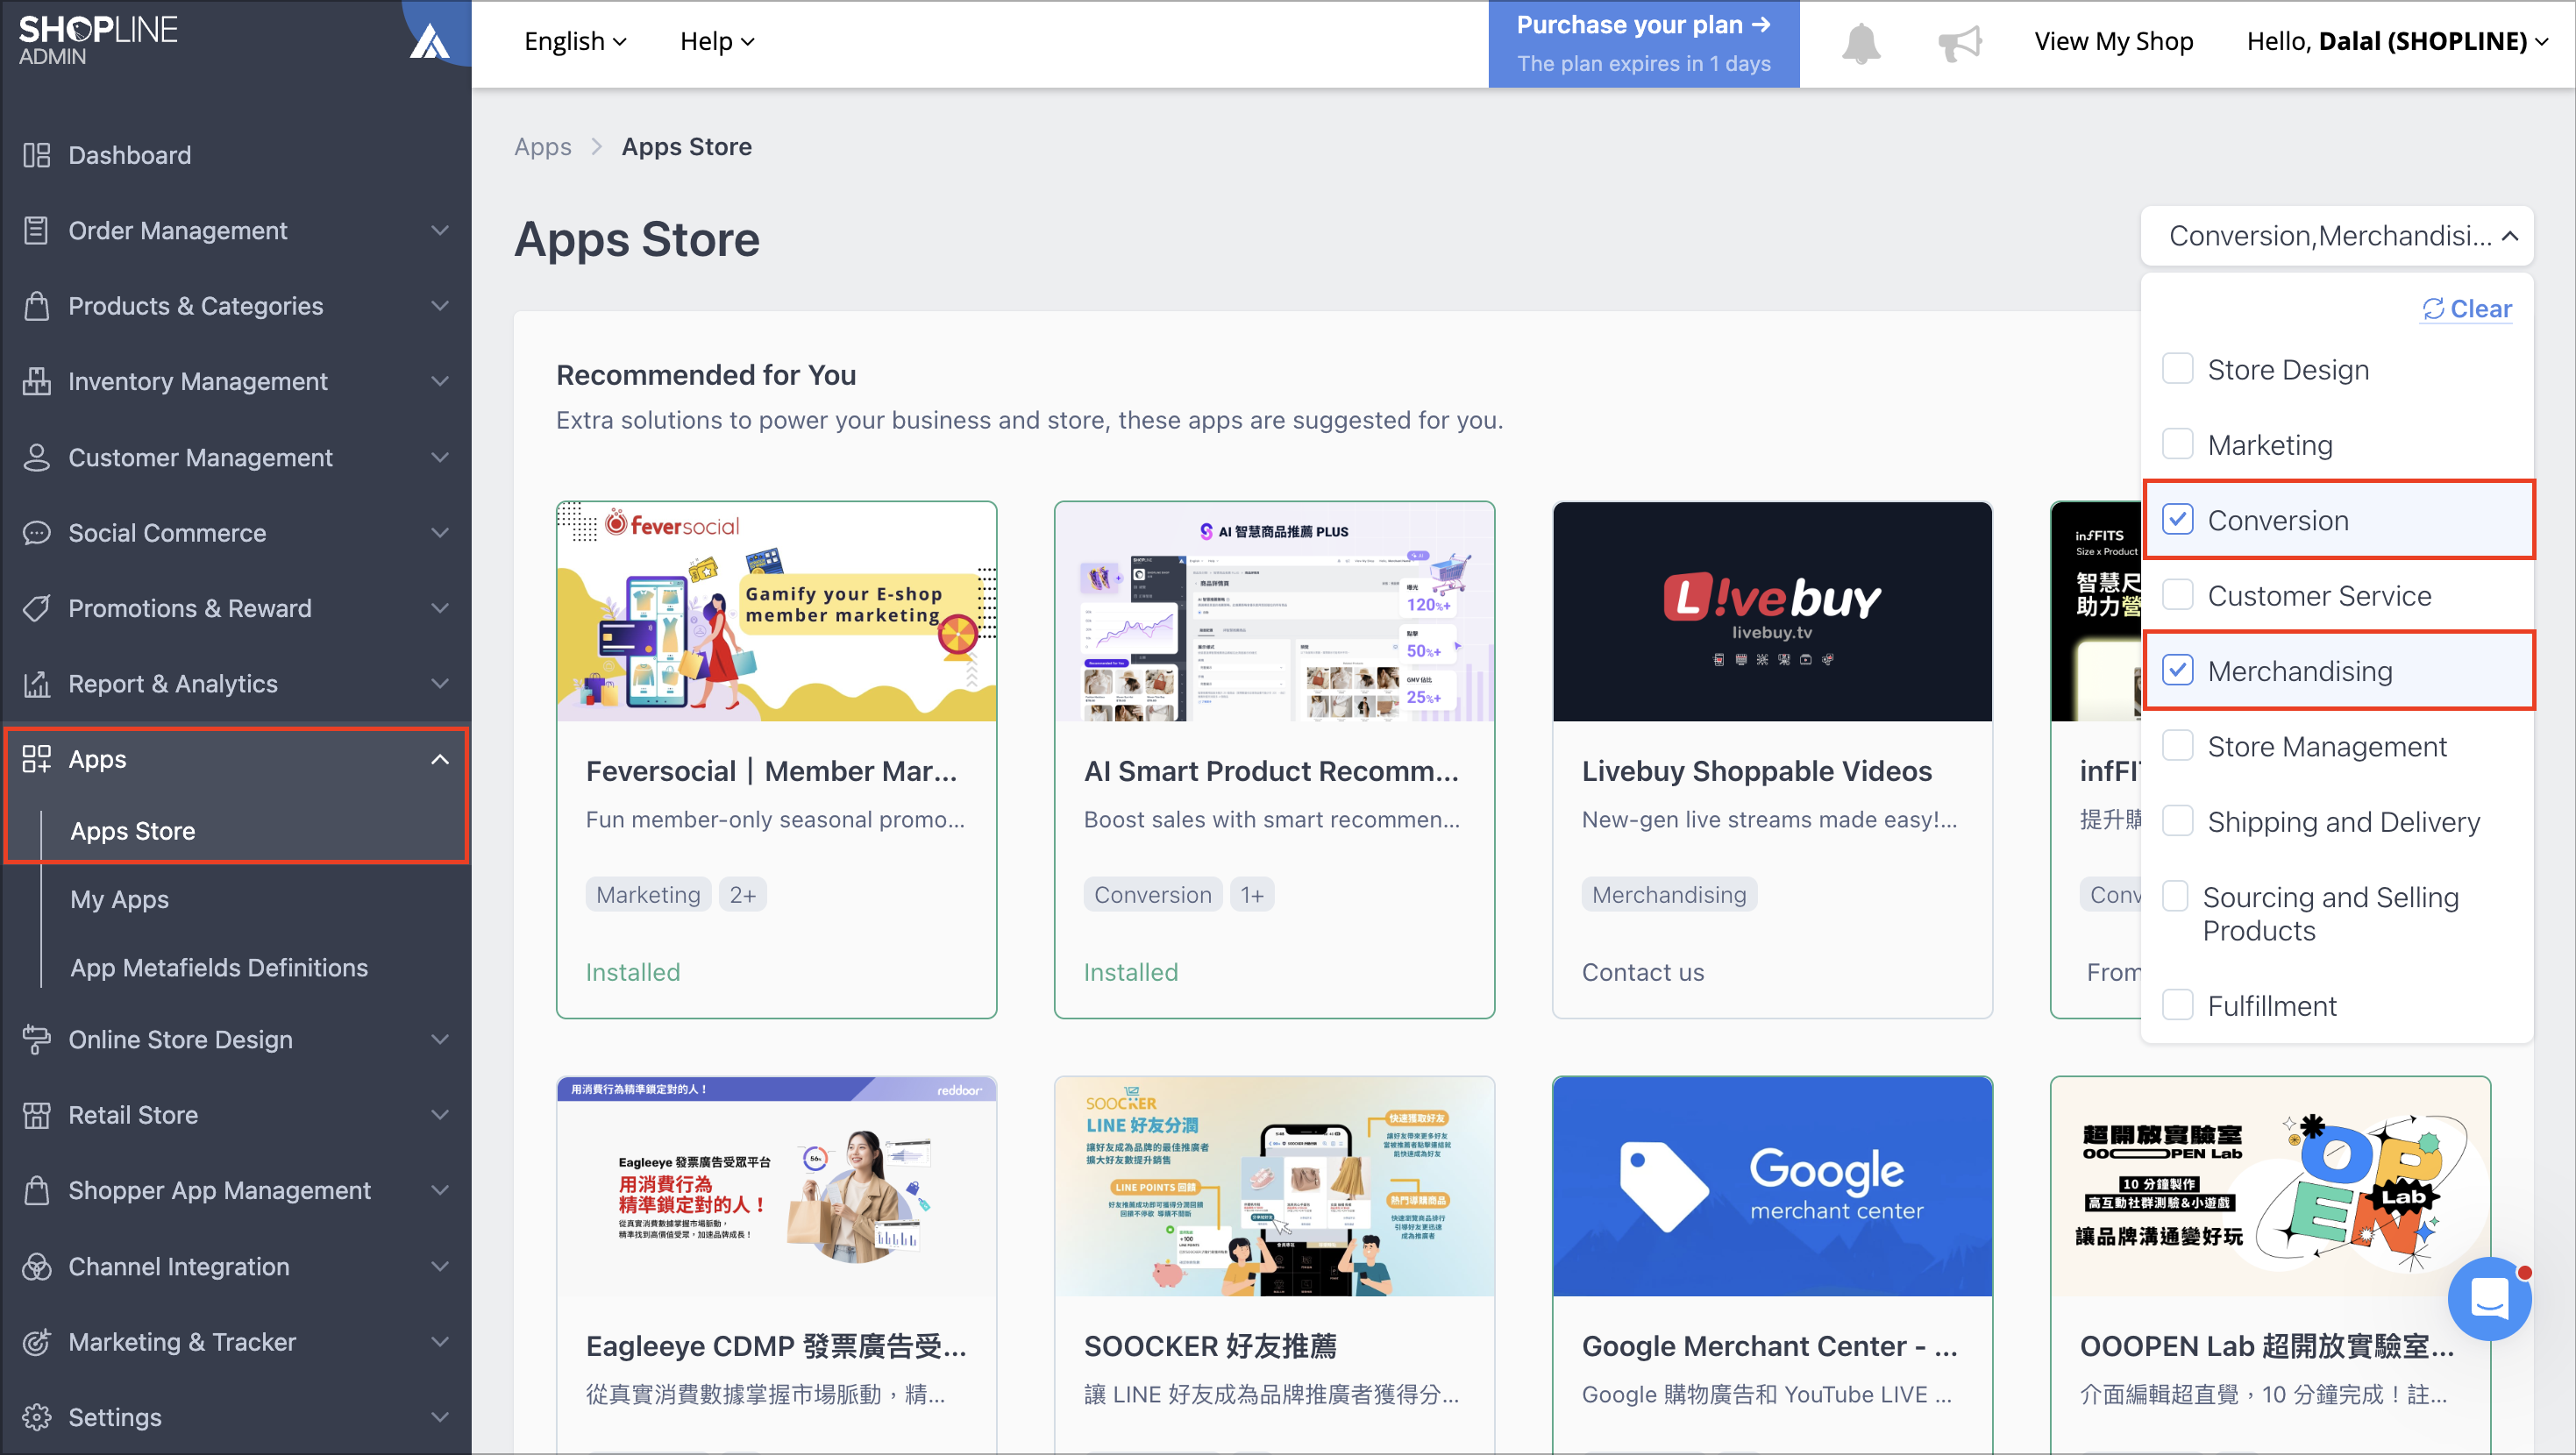The image size is (2576, 1455).
Task: Open My Apps in sidebar
Action: pos(120,900)
